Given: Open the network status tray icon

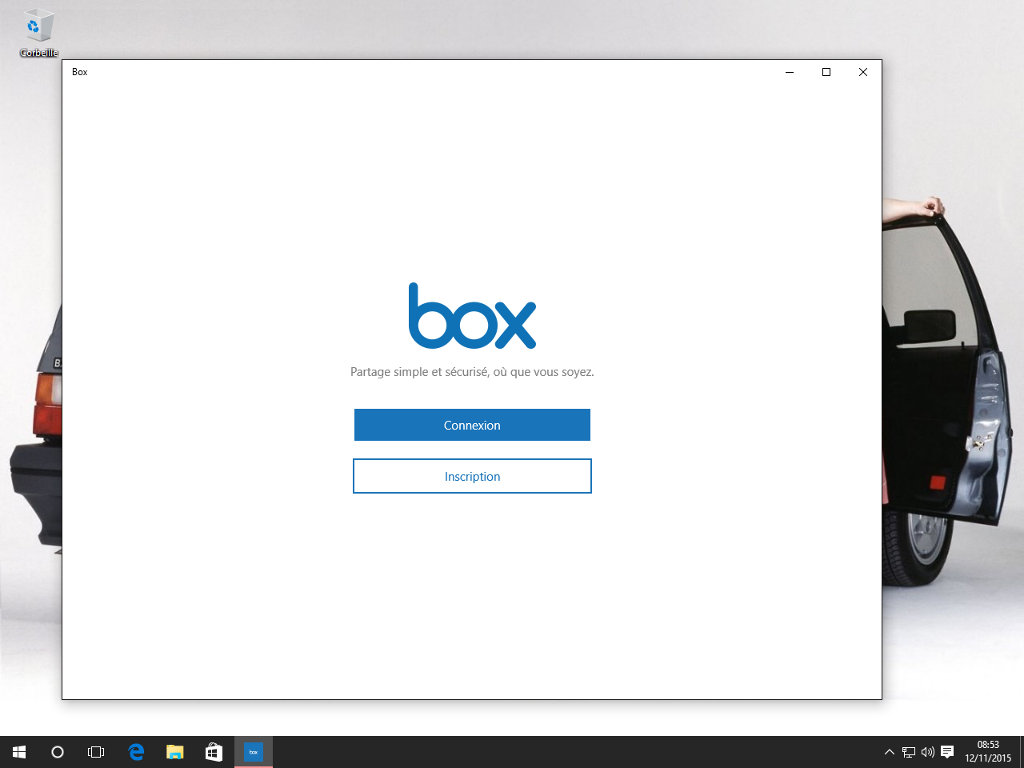Looking at the screenshot, I should click(x=909, y=752).
